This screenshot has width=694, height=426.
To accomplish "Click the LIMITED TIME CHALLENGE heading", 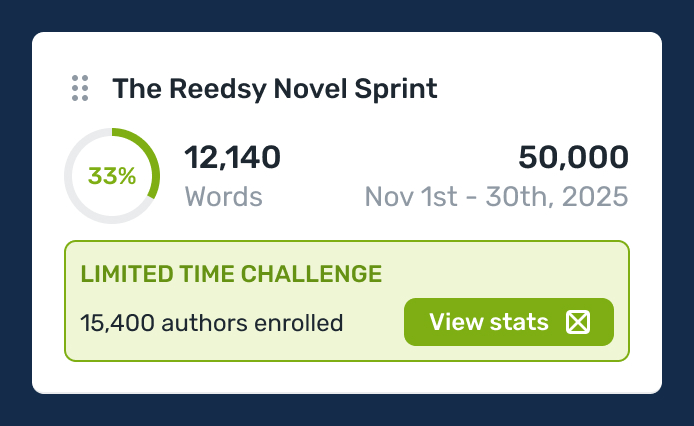I will [x=231, y=273].
